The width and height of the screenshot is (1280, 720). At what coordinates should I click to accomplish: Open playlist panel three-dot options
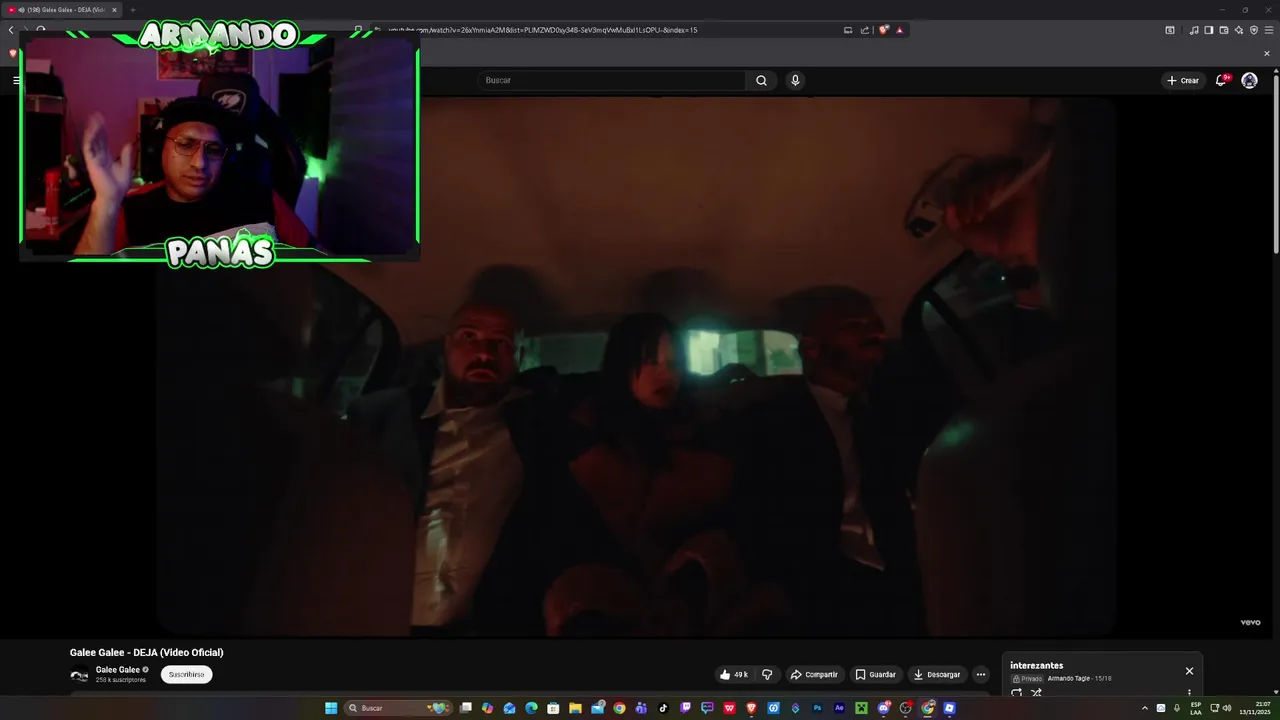point(1189,692)
